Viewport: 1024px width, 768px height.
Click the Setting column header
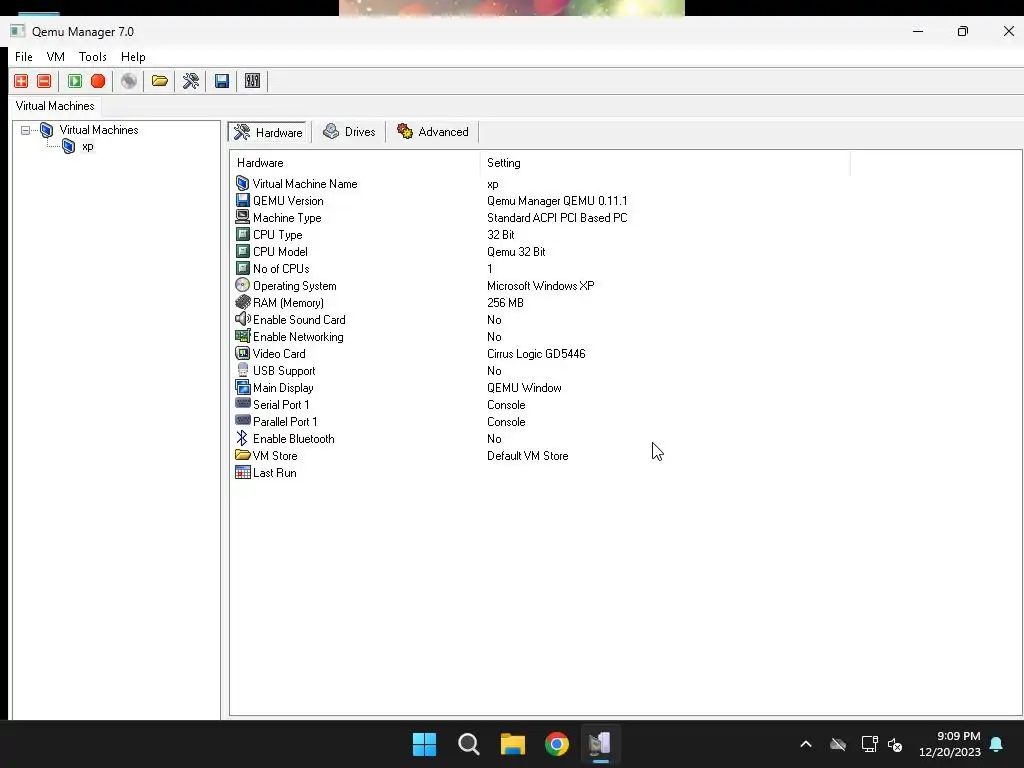(665, 163)
